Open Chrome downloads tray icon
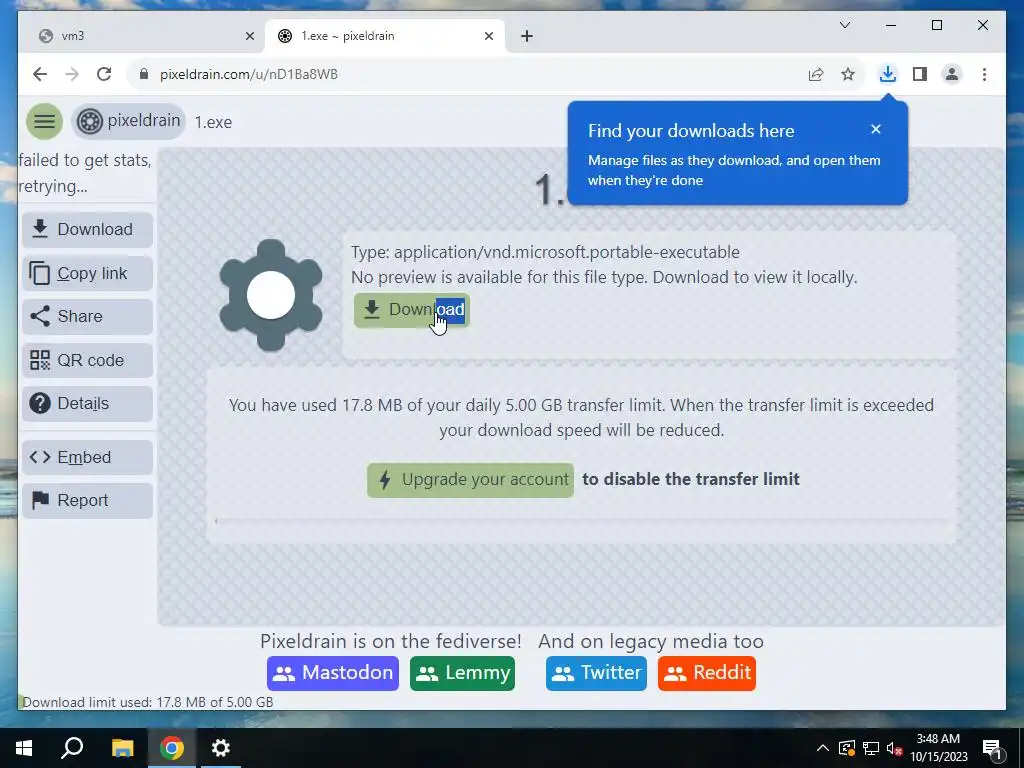This screenshot has width=1024, height=768. [888, 74]
